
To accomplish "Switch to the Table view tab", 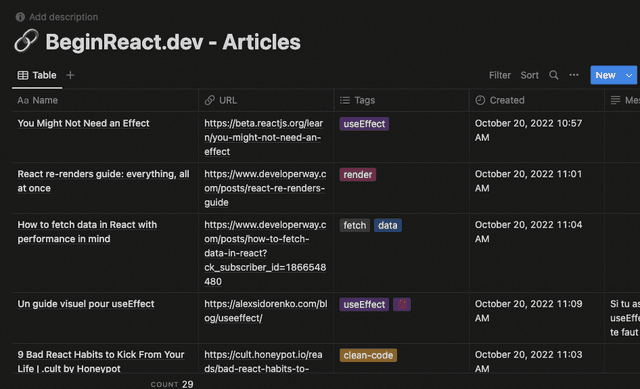I will [x=37, y=75].
